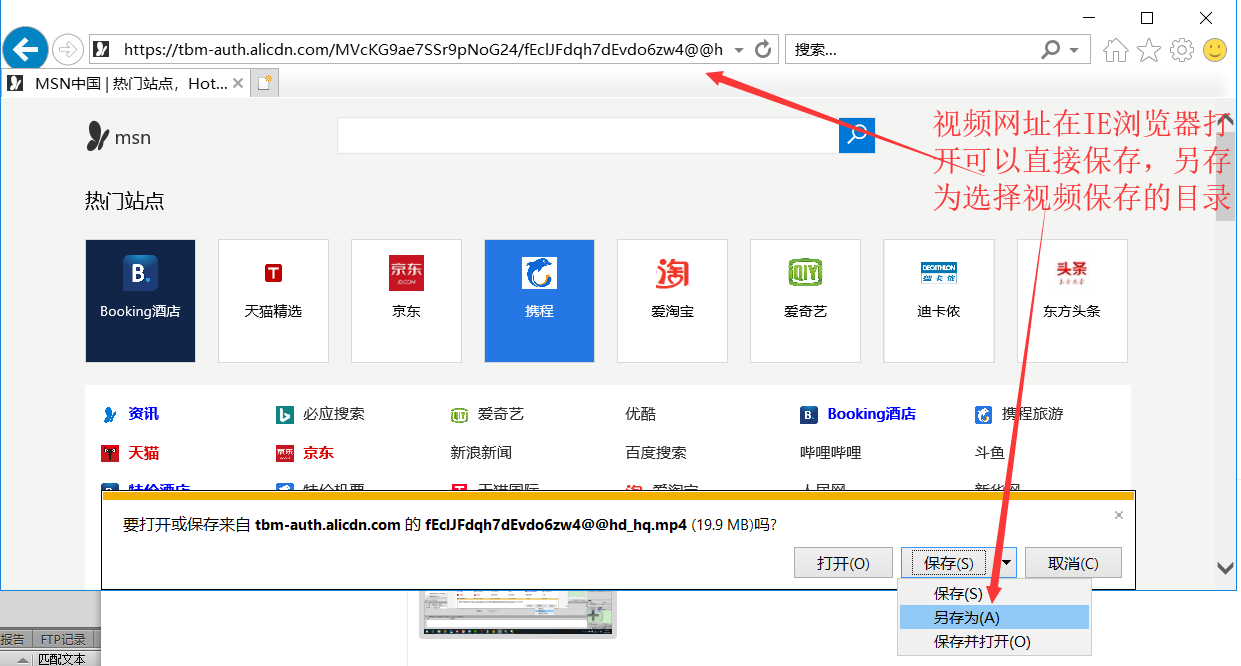Expand the 保存(S) split-button arrow

point(1006,563)
